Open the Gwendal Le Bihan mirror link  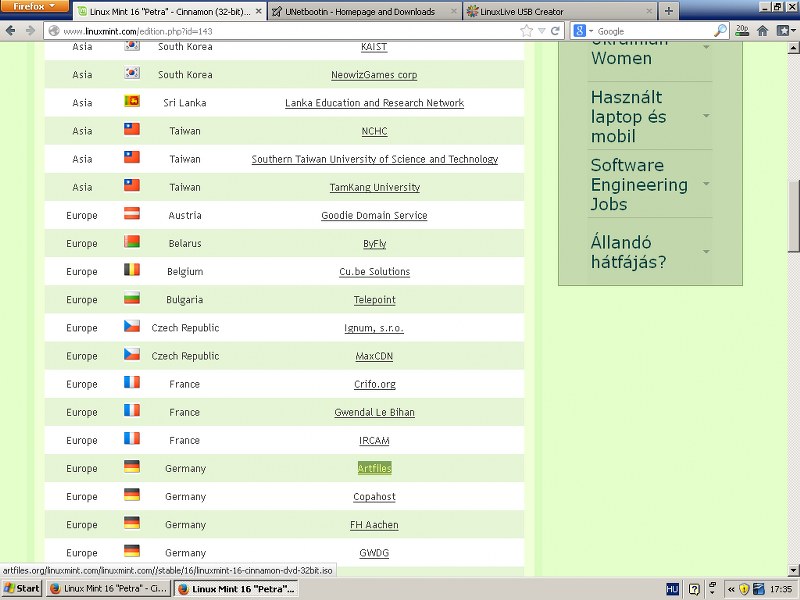pyautogui.click(x=374, y=412)
